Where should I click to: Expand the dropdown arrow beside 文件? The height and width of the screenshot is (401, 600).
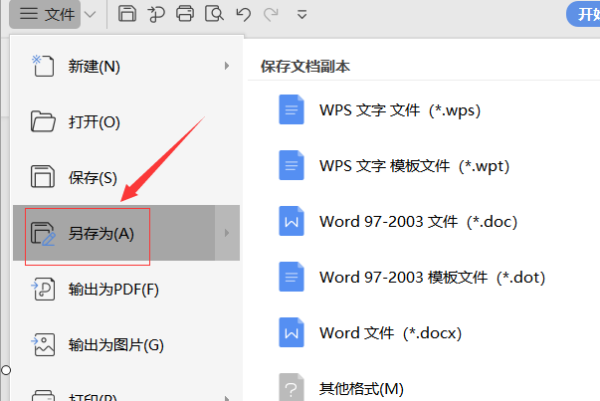91,14
